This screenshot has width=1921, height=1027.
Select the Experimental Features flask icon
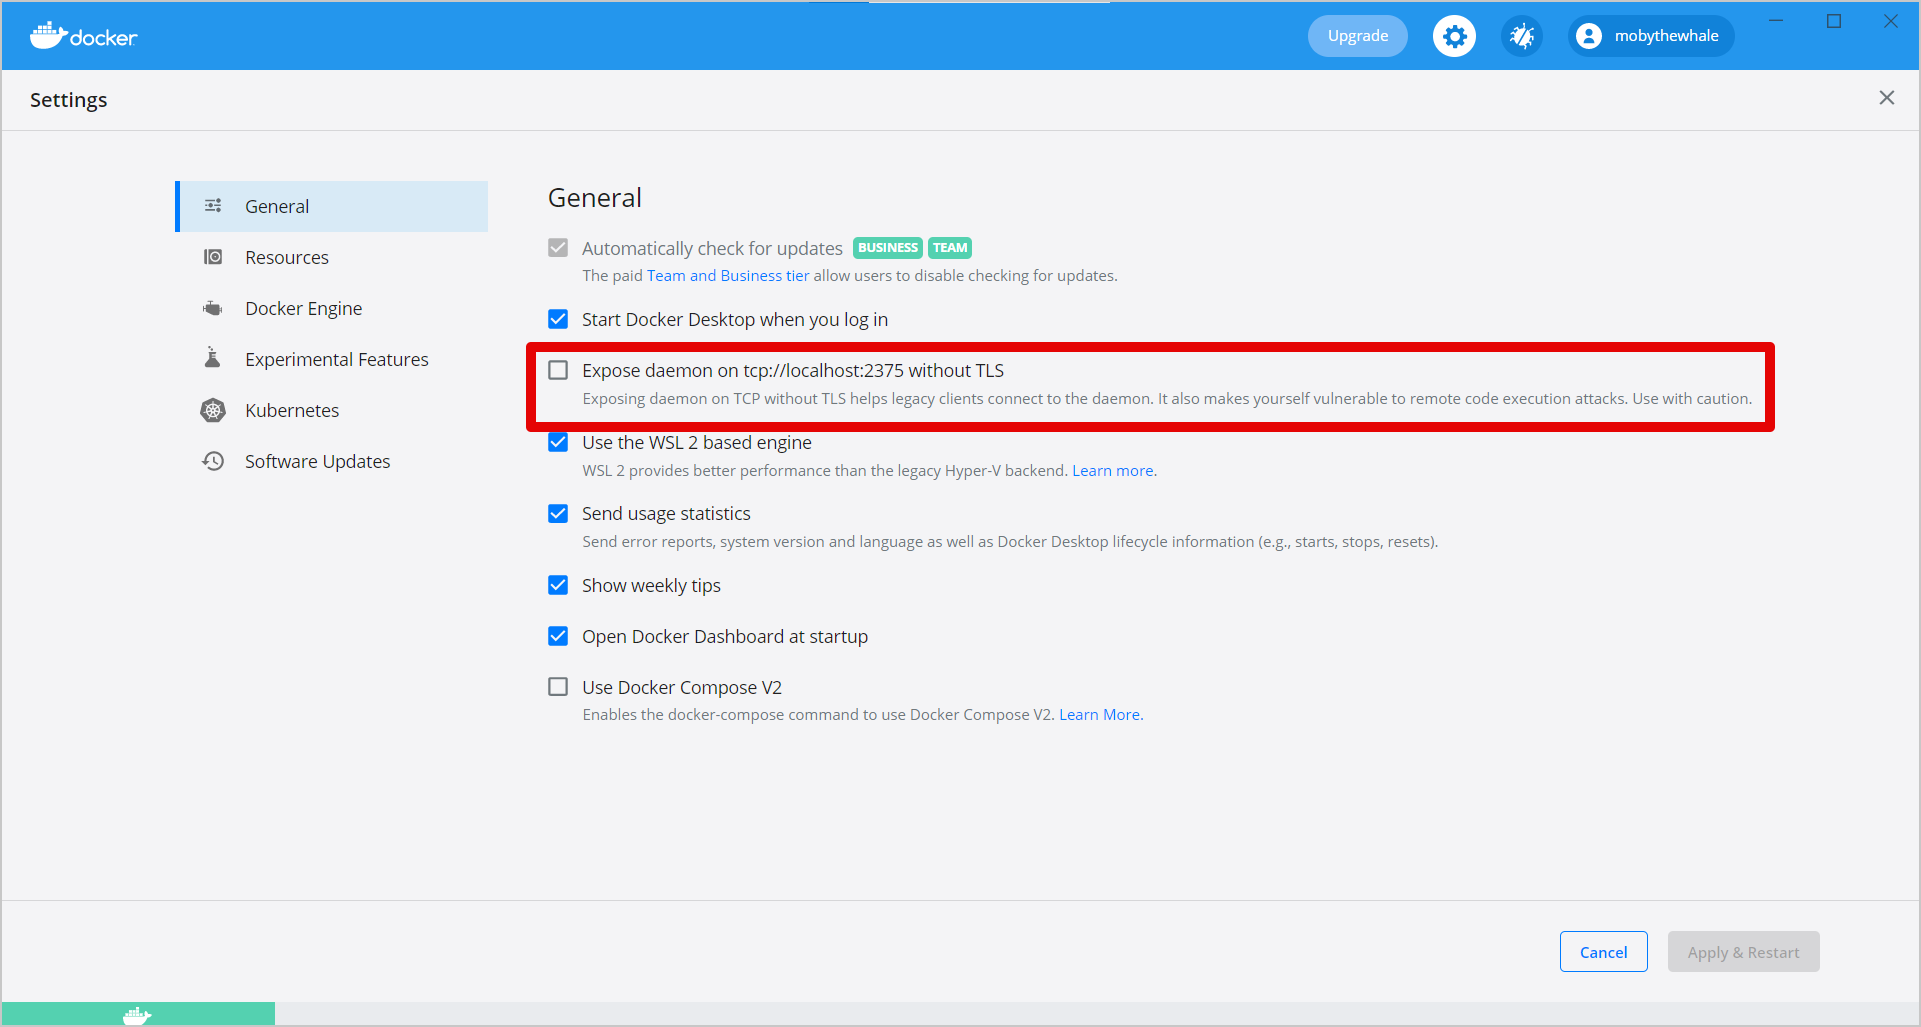pos(213,358)
